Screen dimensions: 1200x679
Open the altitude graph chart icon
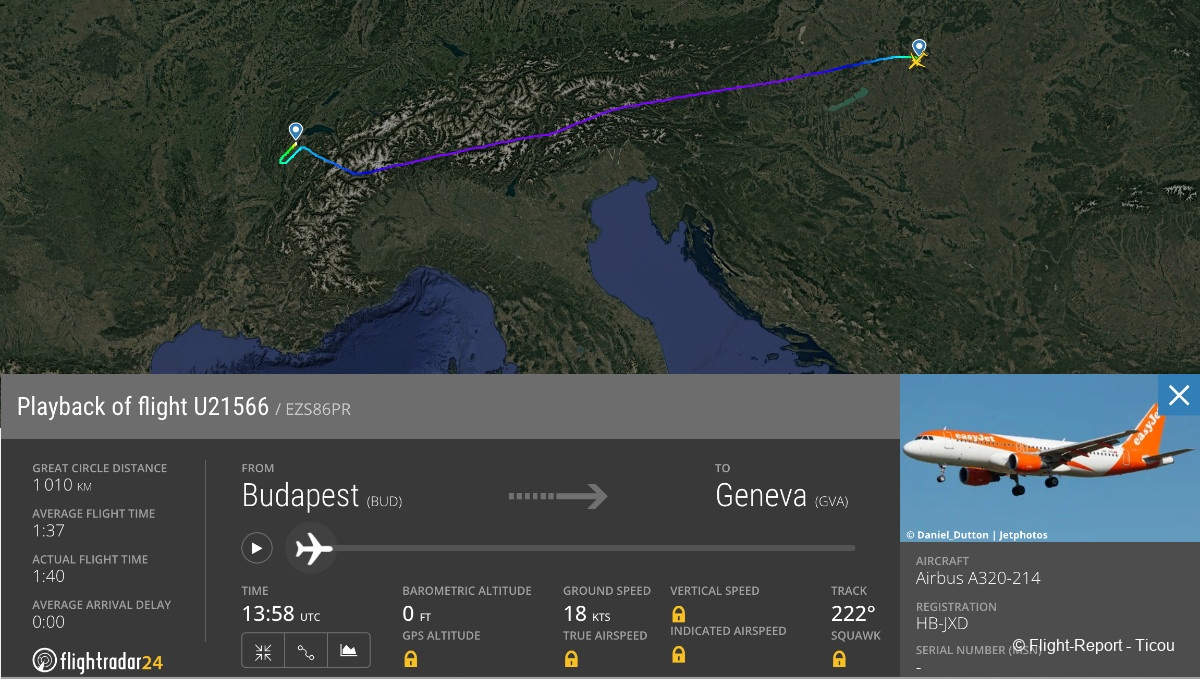[348, 651]
